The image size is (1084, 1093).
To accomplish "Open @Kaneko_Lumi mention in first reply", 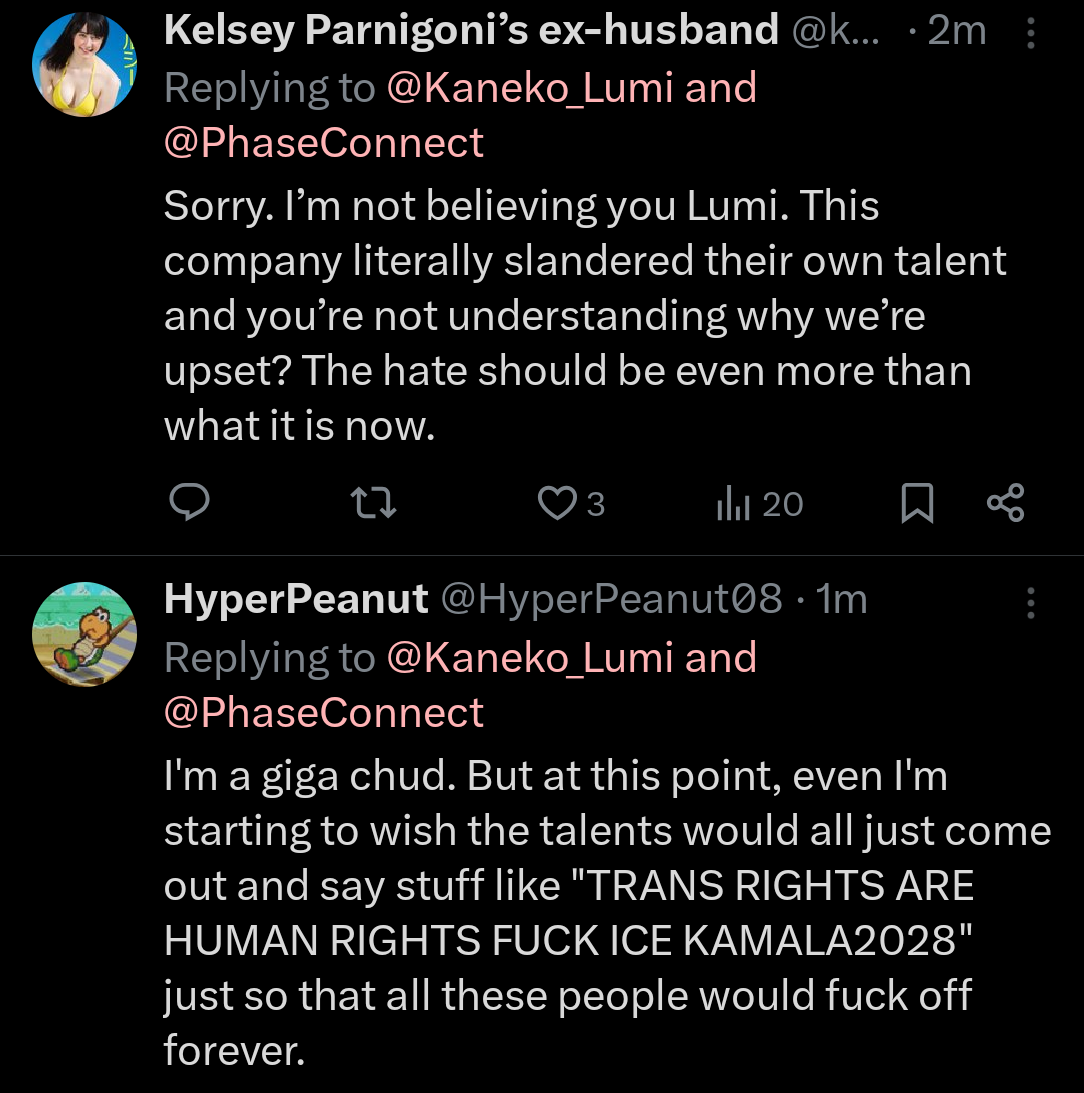I will tap(528, 88).
